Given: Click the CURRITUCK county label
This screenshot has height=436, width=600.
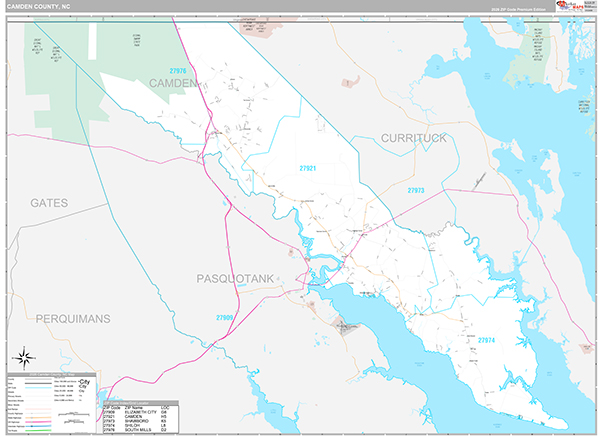Looking at the screenshot, I should [x=414, y=138].
